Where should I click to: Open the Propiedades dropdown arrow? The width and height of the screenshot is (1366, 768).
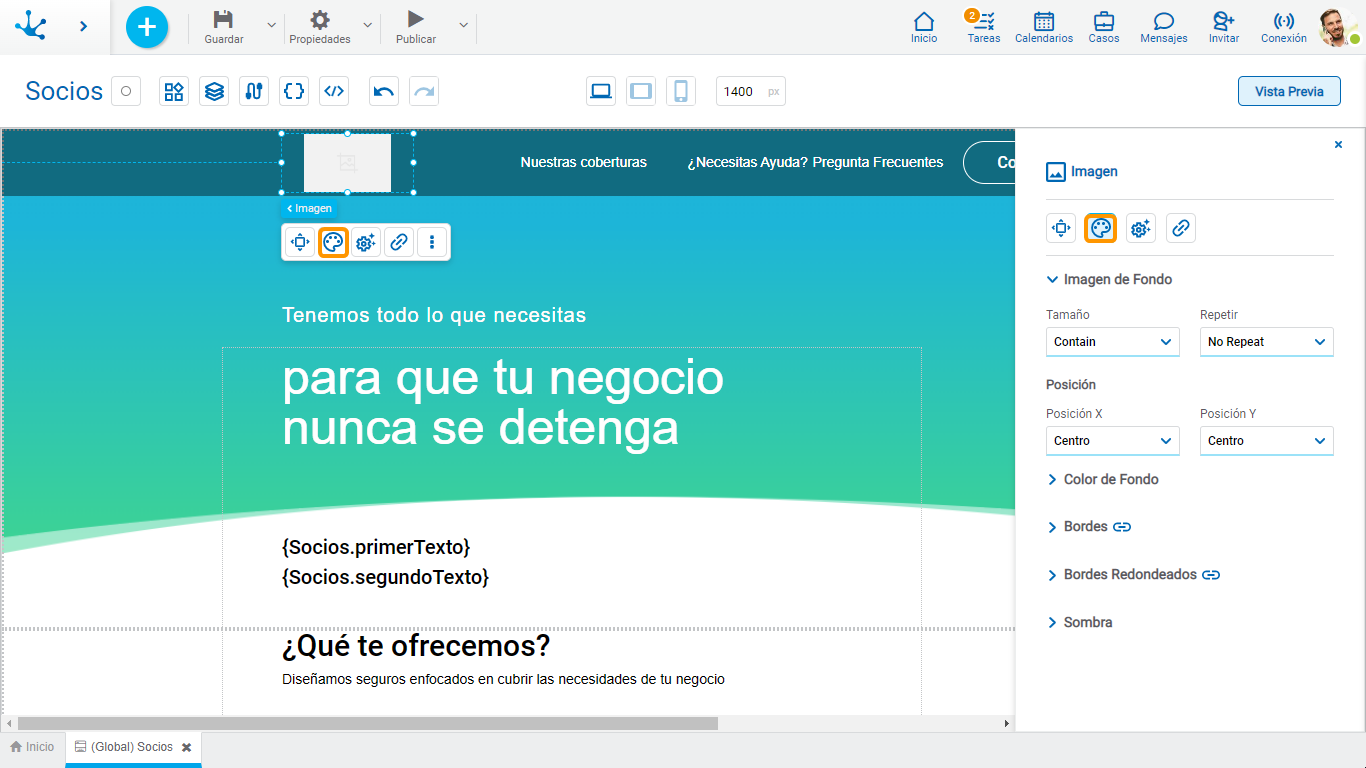pyautogui.click(x=367, y=25)
